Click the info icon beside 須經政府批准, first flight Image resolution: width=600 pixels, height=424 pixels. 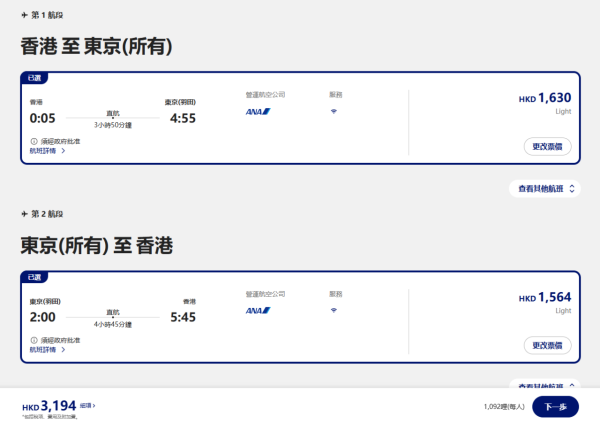pos(34,141)
